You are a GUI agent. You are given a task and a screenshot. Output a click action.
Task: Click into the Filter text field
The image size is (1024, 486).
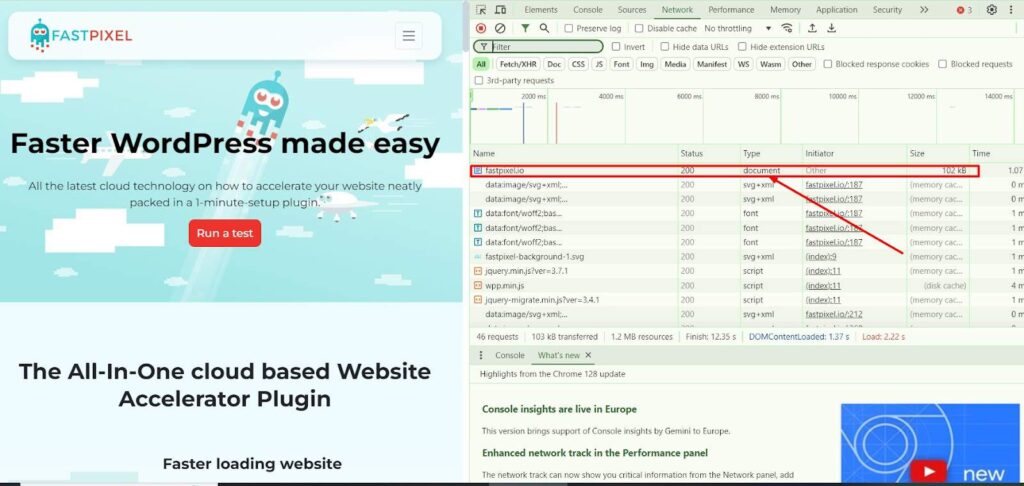click(545, 47)
